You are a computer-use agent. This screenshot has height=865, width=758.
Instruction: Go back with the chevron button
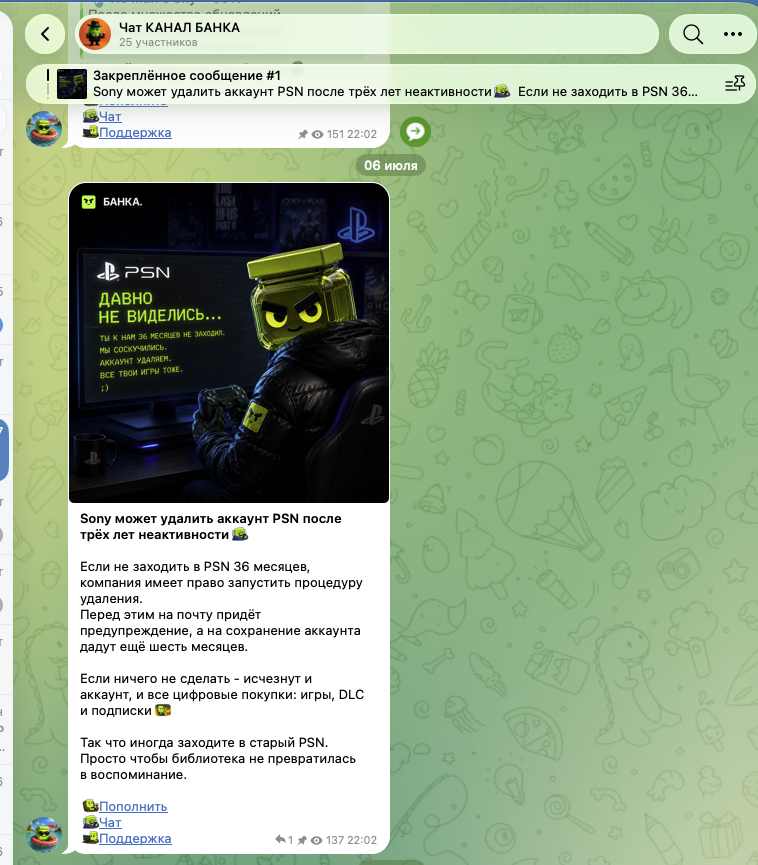tap(45, 34)
